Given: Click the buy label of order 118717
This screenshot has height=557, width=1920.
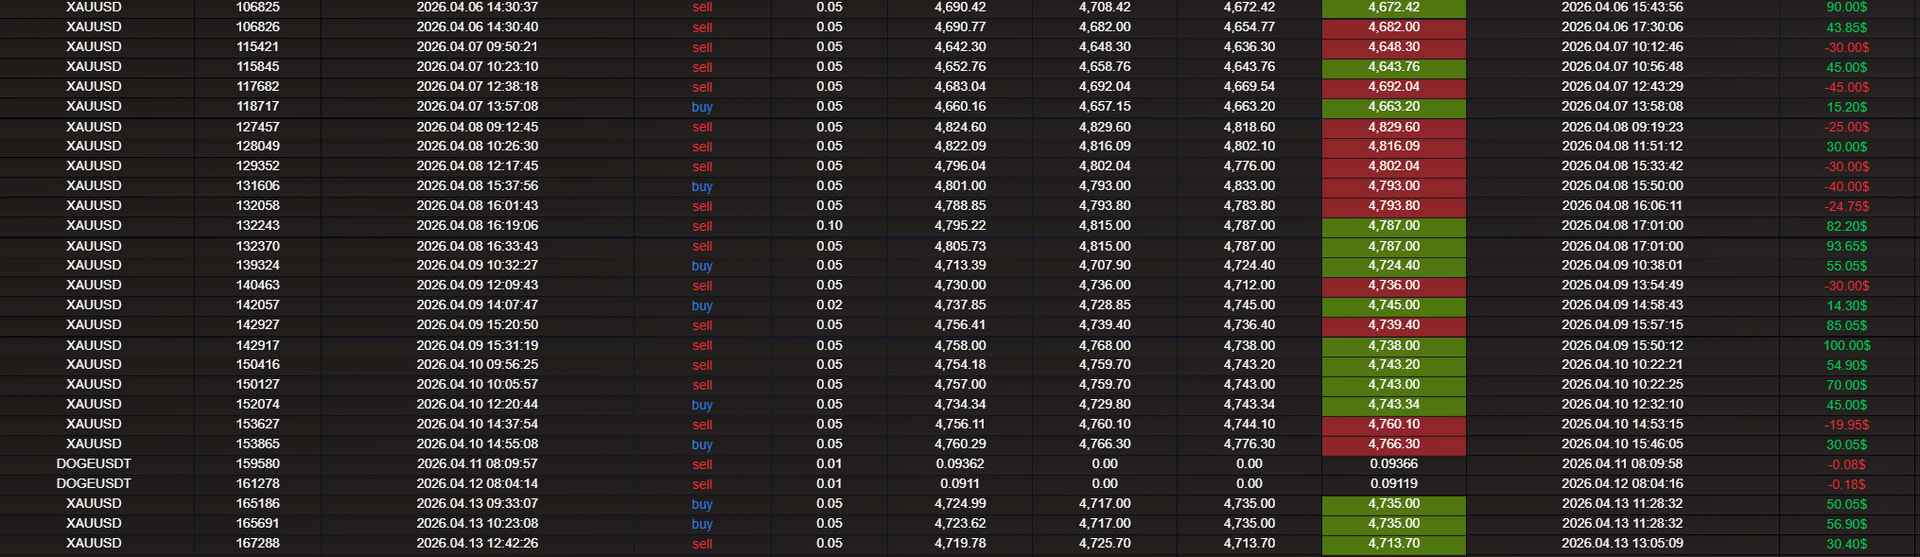Looking at the screenshot, I should 702,107.
